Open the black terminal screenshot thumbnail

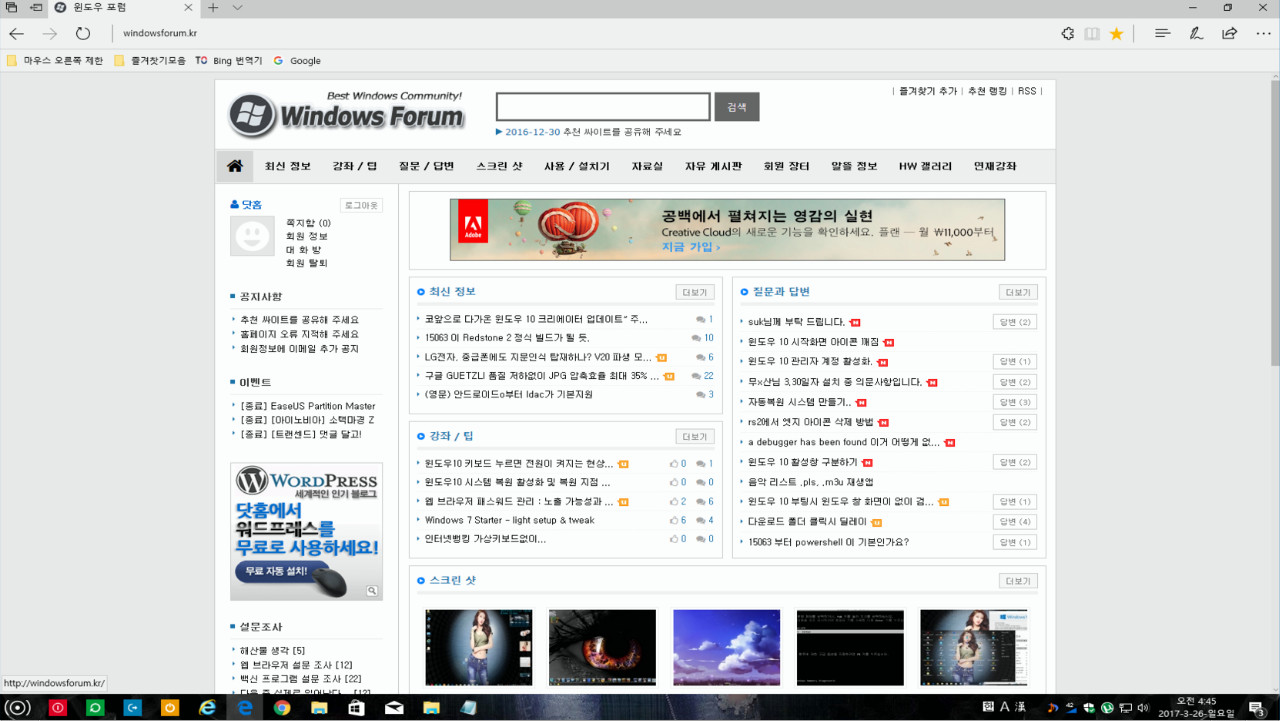pyautogui.click(x=850, y=647)
